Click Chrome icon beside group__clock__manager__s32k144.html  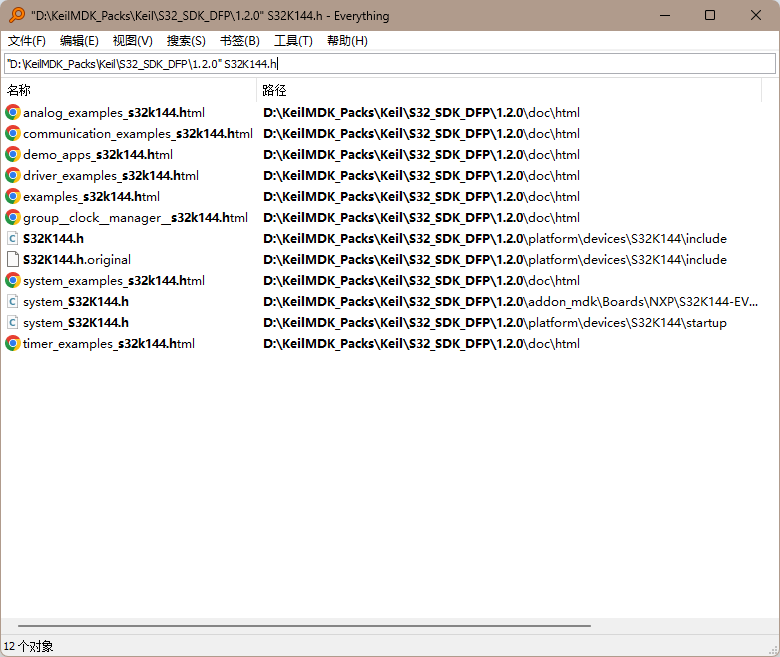click(13, 217)
